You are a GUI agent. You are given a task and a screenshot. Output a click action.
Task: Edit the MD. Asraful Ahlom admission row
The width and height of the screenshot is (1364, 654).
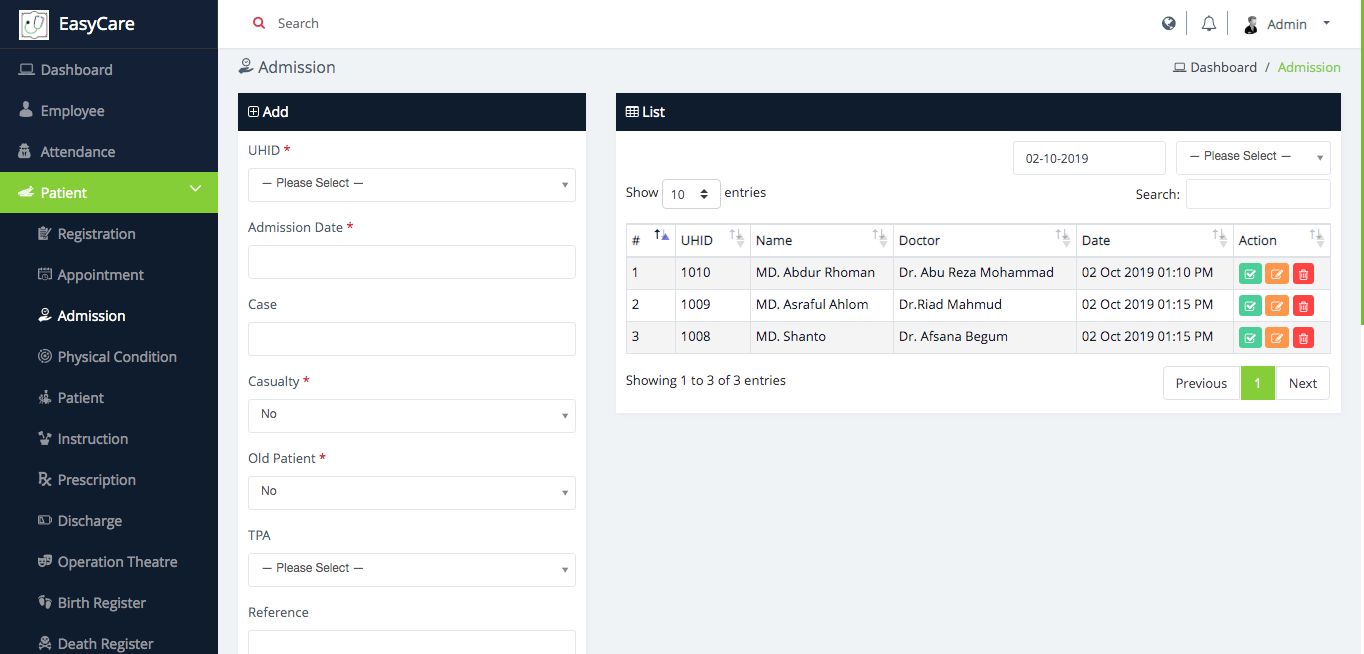click(1277, 305)
